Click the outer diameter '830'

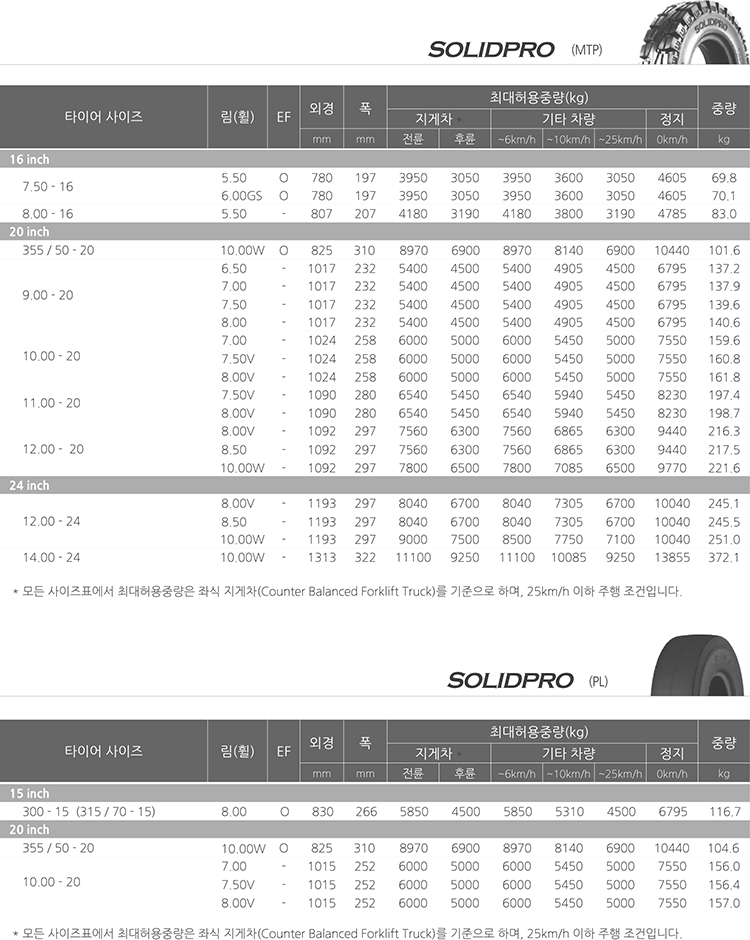[323, 811]
